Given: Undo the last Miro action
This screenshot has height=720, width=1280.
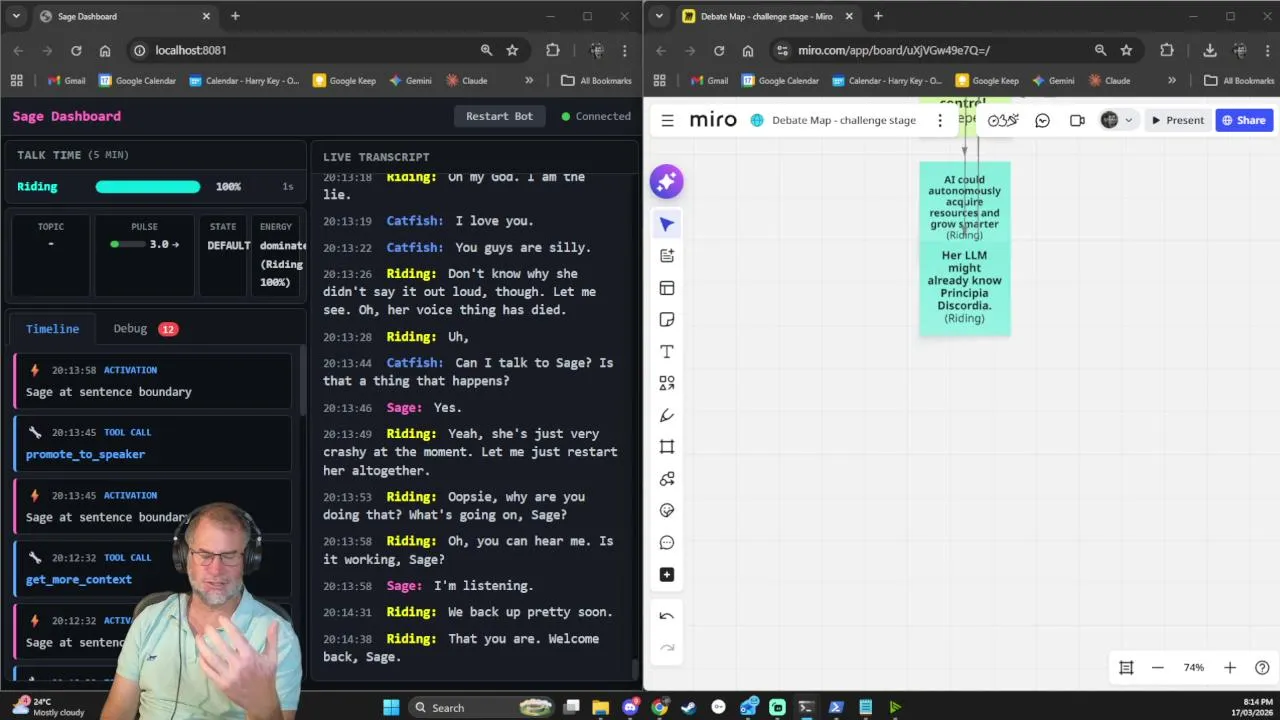Looking at the screenshot, I should click(x=667, y=616).
